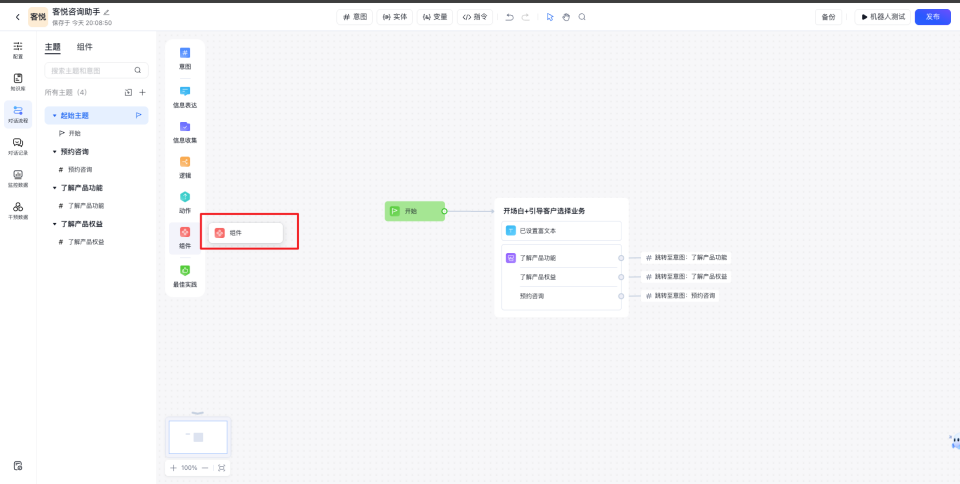Collapse the 预约咨询 topic group
960x484 pixels.
tap(55, 152)
